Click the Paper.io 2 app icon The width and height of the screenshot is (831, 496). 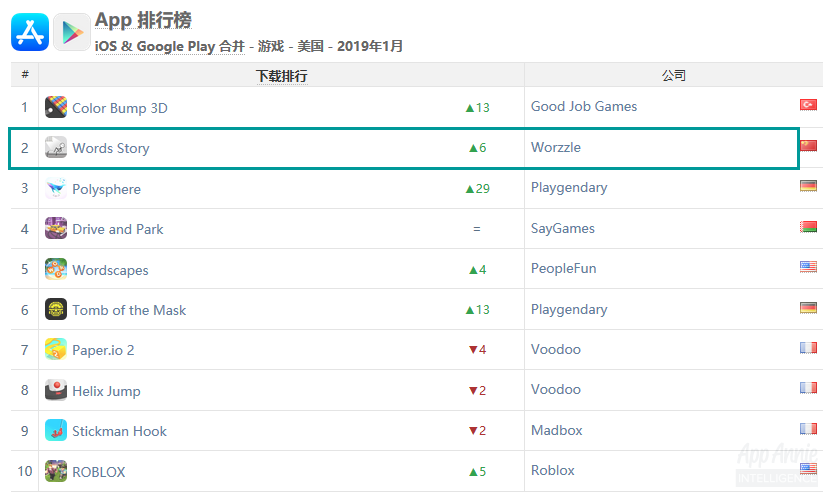[56, 349]
